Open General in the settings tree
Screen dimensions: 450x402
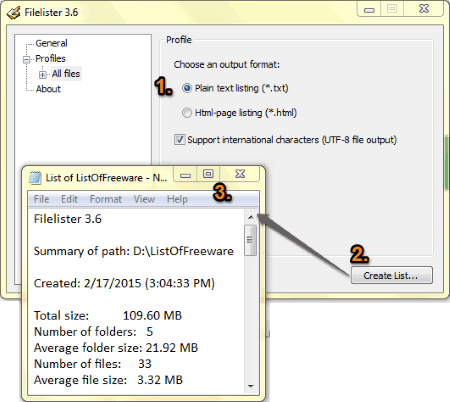click(x=51, y=43)
